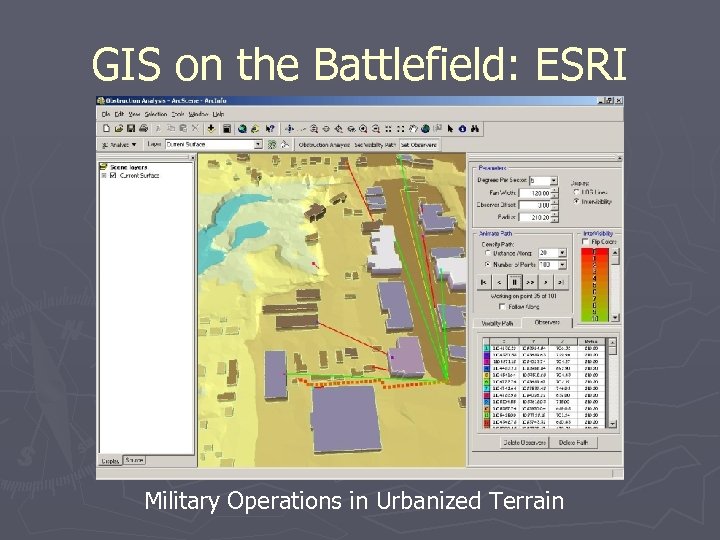Click the Intervisibility red-green color ramp
The image size is (720, 540).
pos(595,285)
